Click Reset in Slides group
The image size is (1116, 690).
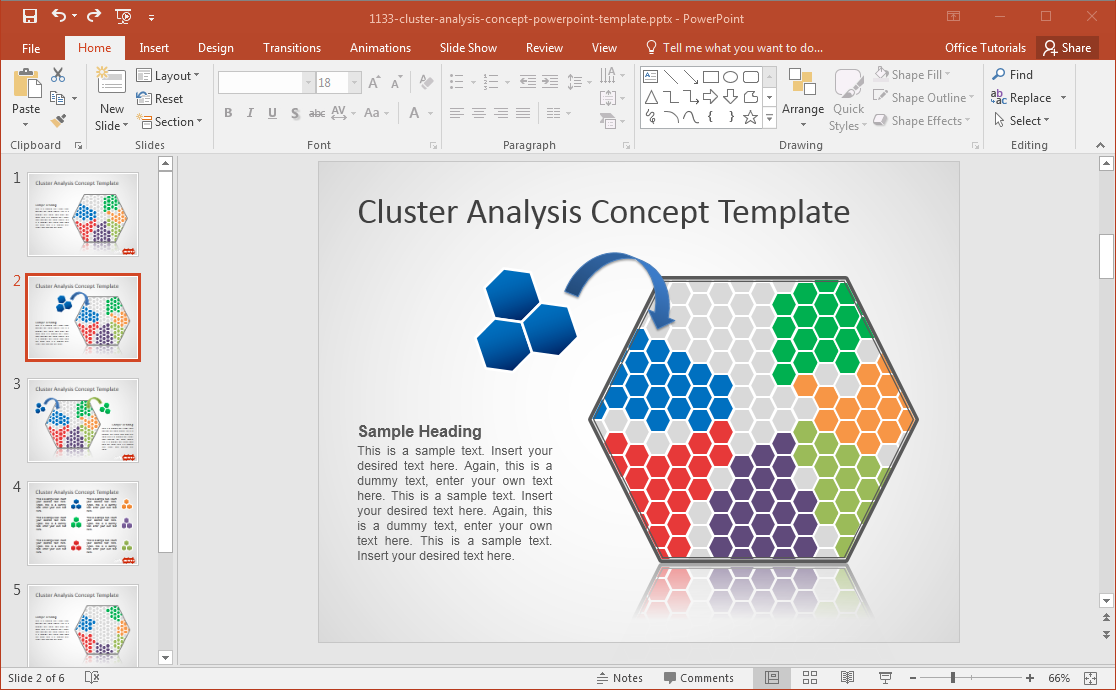(160, 99)
